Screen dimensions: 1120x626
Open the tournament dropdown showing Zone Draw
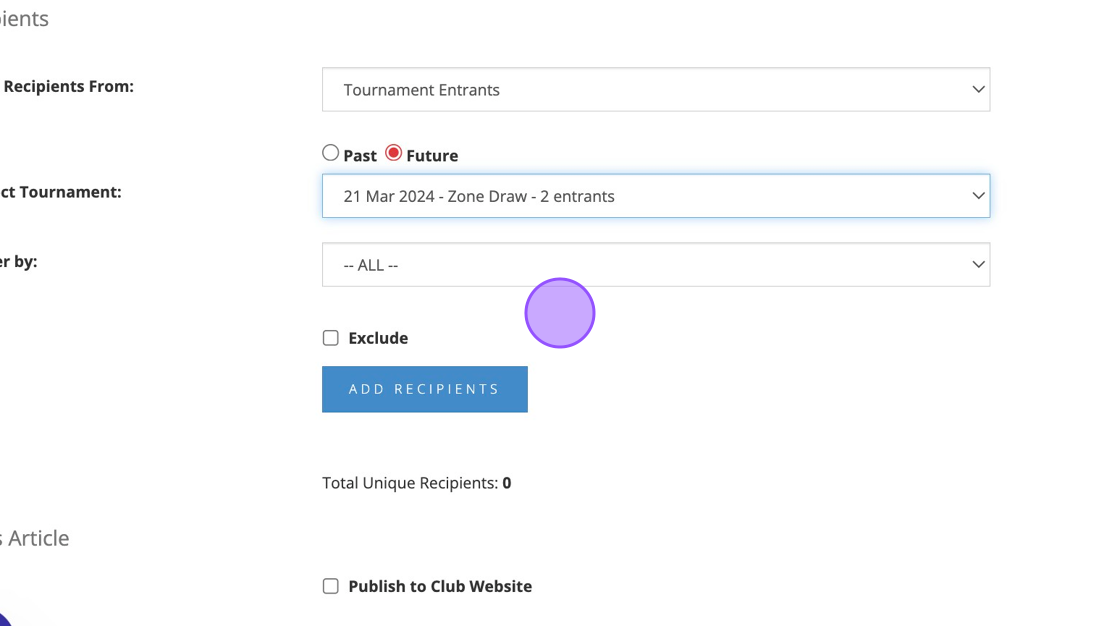pyautogui.click(x=655, y=196)
